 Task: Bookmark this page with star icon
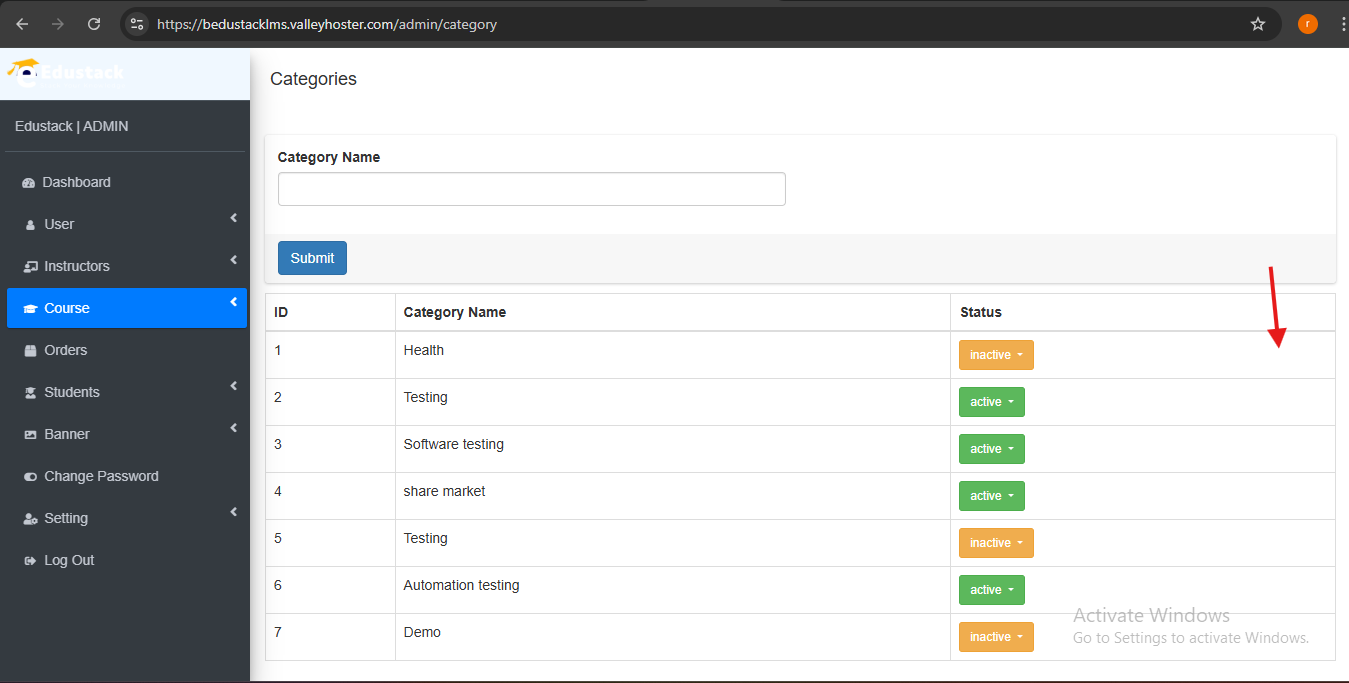pos(1258,24)
